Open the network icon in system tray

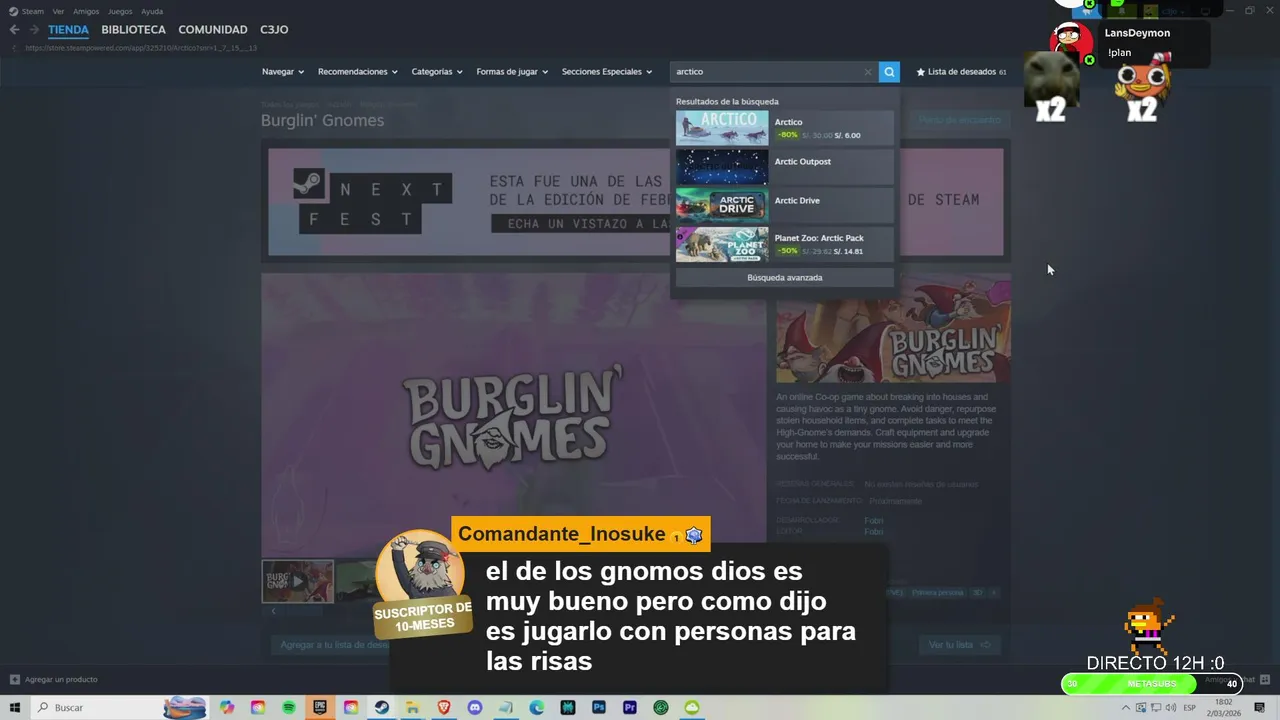point(1156,708)
